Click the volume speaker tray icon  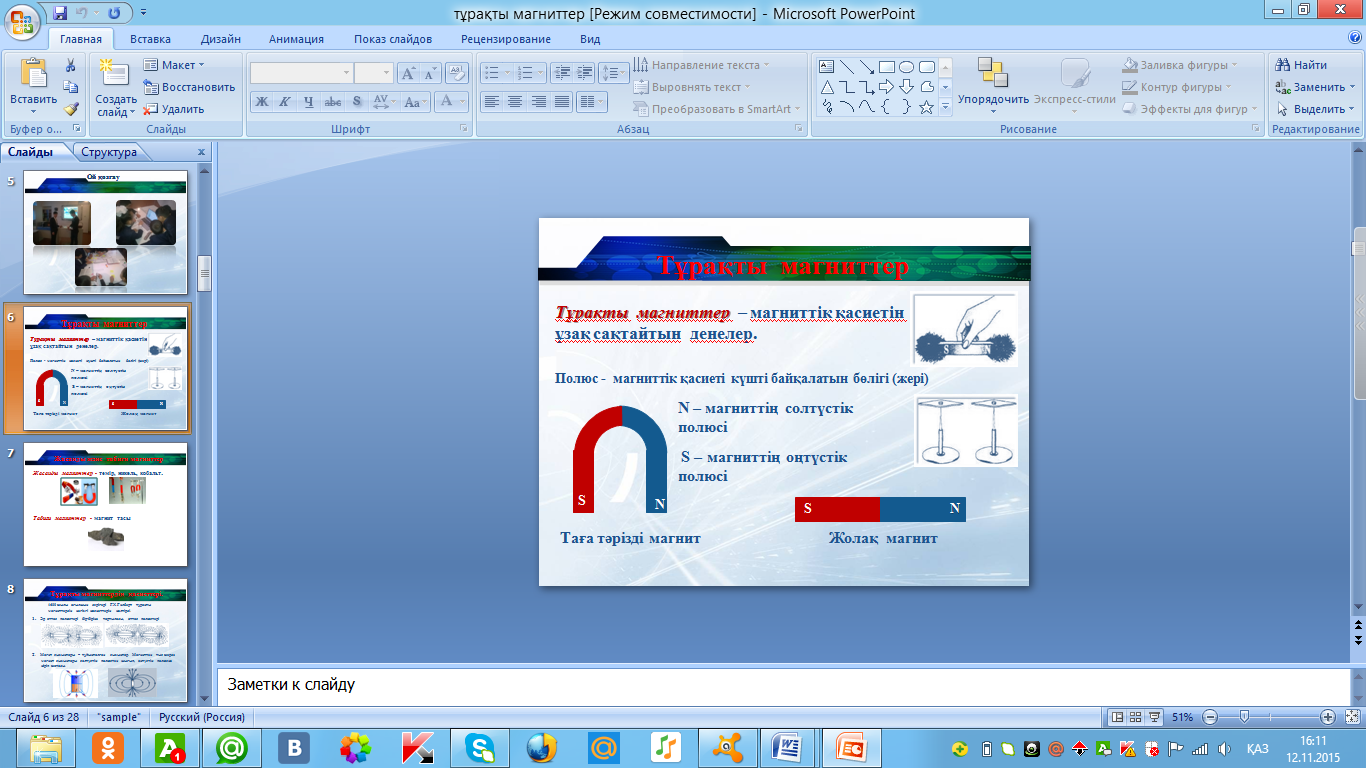tap(1223, 748)
